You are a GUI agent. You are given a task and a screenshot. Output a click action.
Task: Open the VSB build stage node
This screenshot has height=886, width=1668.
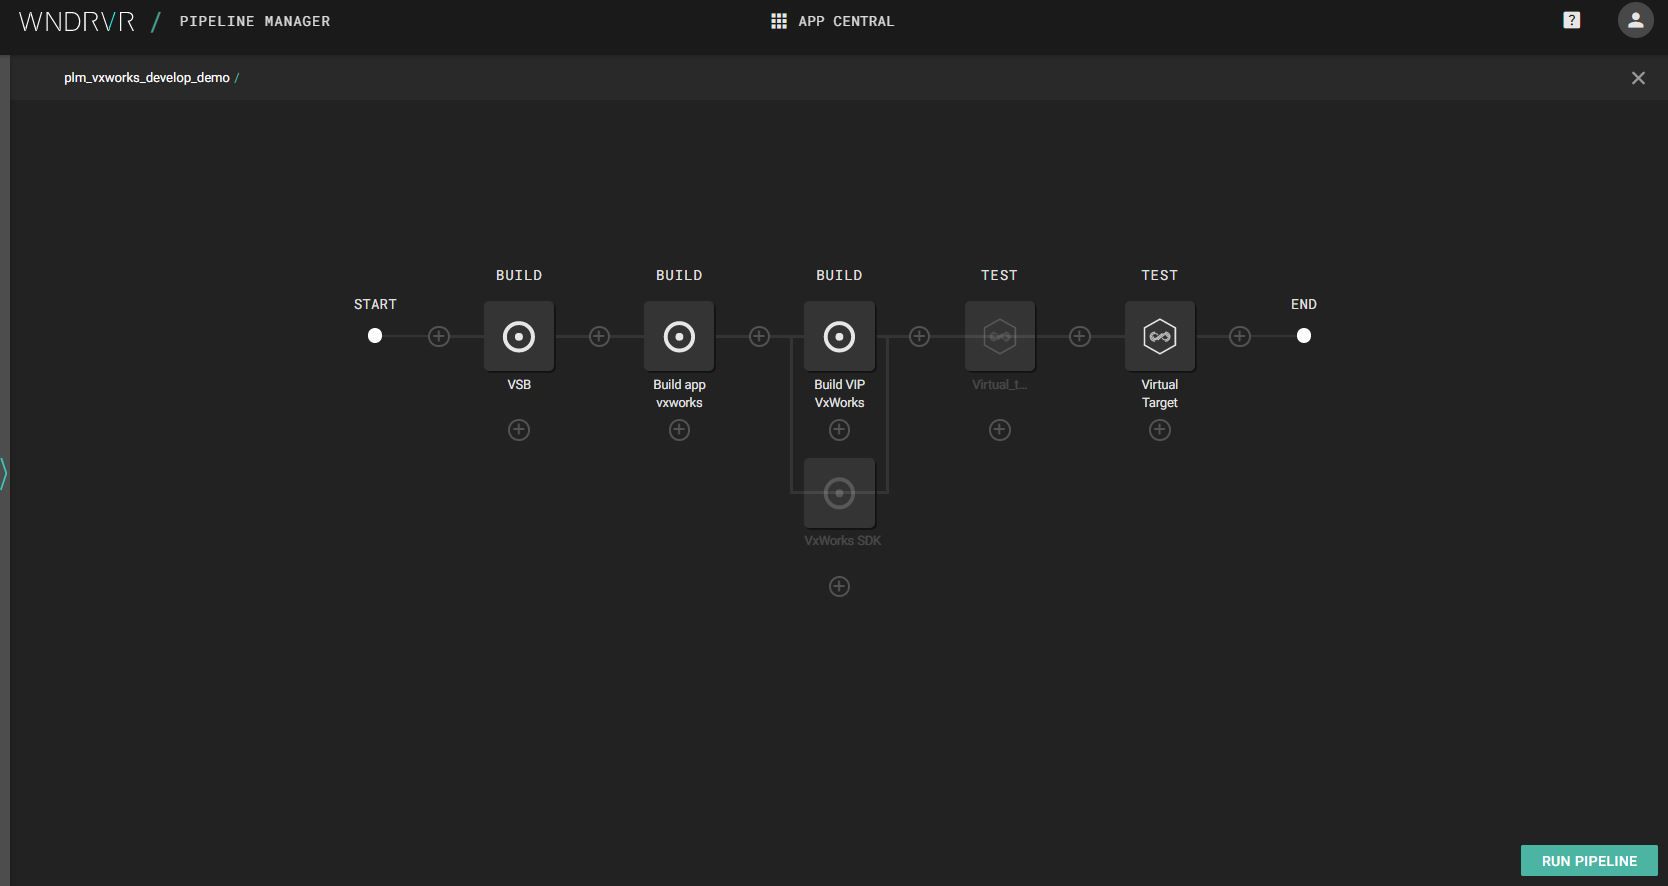click(519, 336)
